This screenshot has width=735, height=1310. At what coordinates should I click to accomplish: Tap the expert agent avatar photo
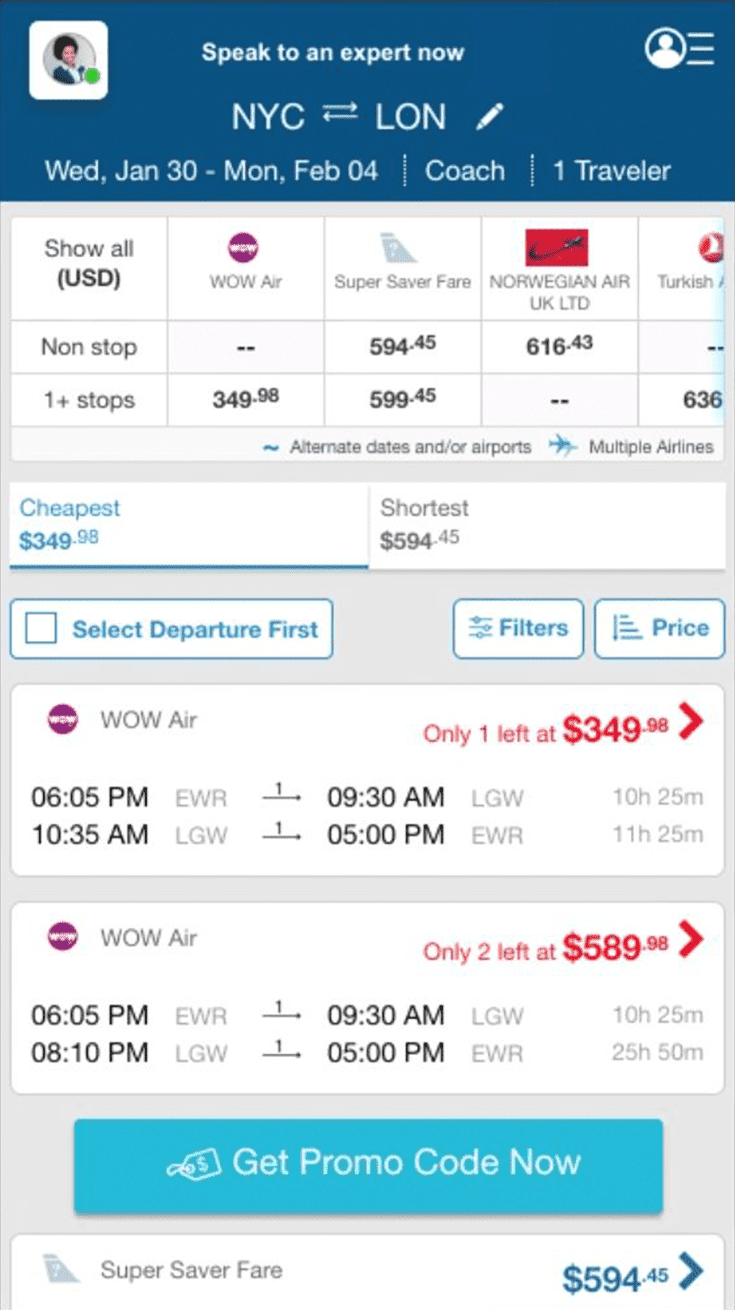click(x=68, y=60)
